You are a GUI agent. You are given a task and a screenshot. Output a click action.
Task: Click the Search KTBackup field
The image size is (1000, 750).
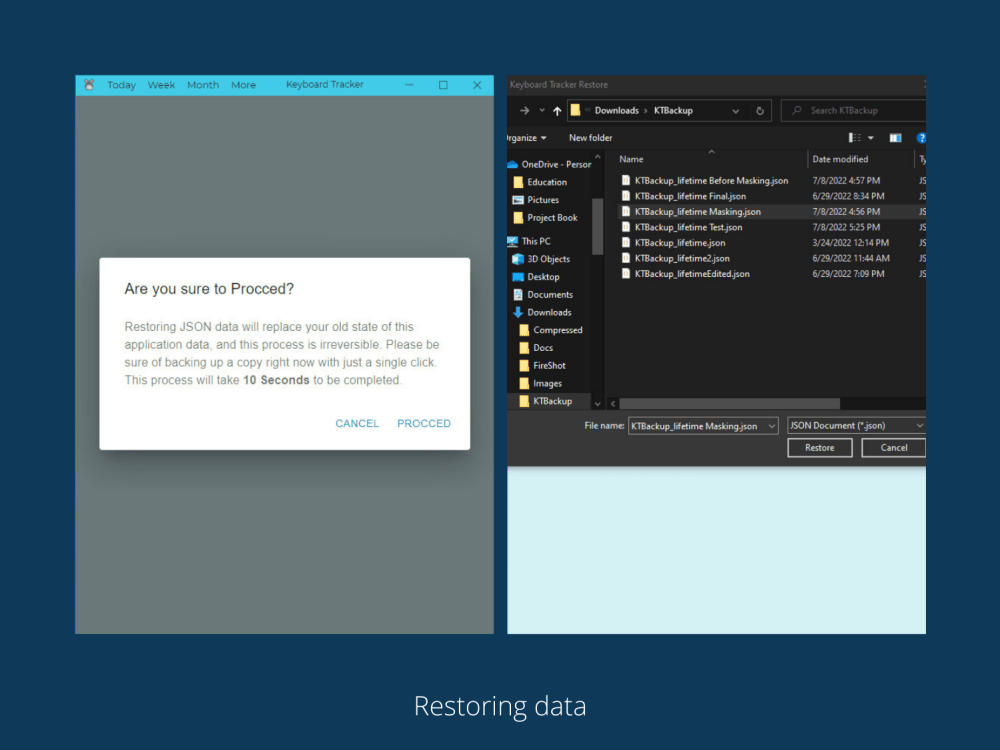click(x=854, y=110)
